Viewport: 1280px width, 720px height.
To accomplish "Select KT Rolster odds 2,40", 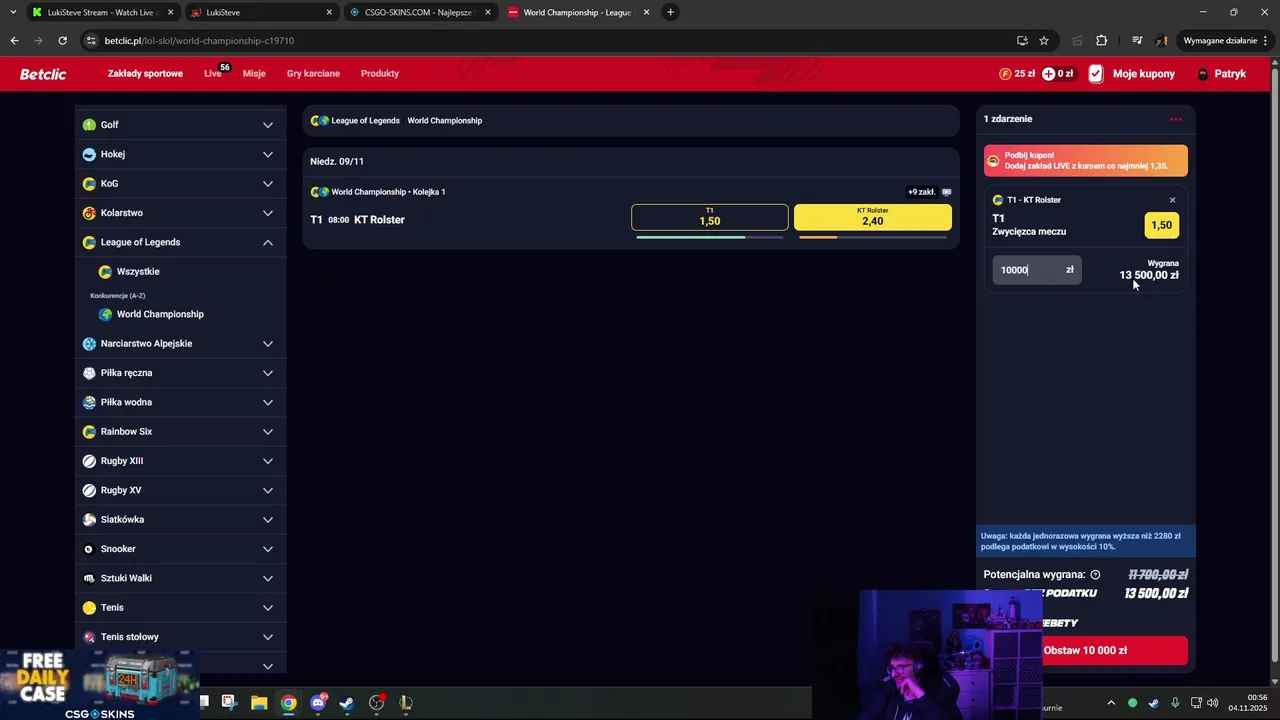I will coord(873,217).
